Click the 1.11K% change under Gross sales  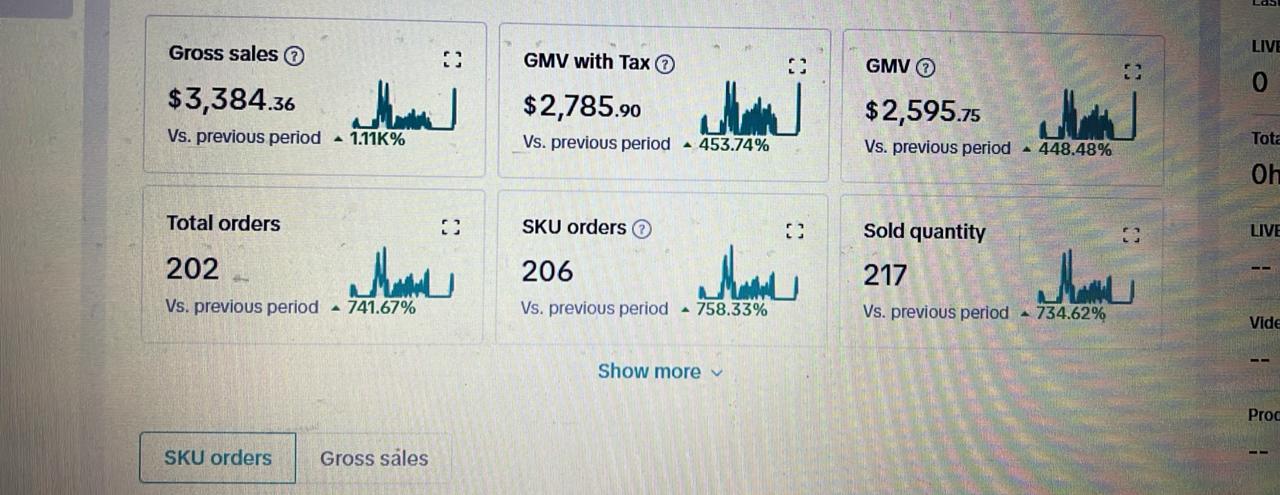point(377,139)
